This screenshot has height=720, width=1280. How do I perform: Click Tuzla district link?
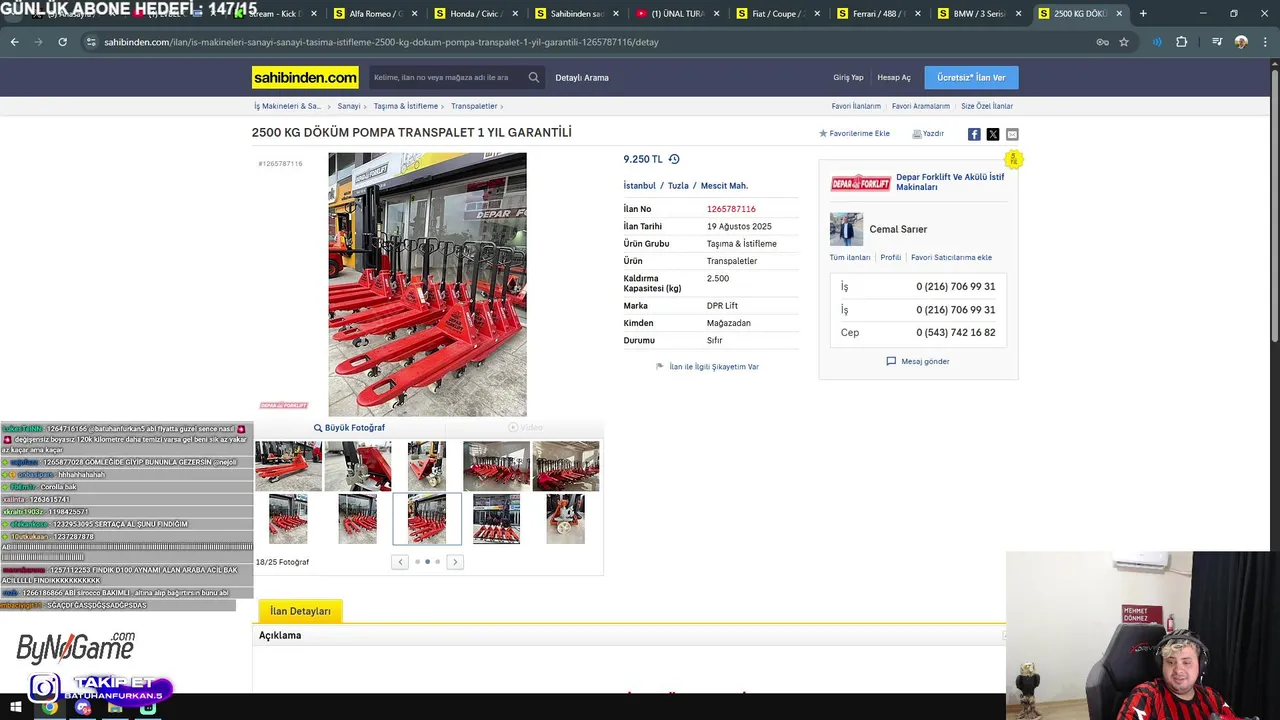tap(678, 185)
